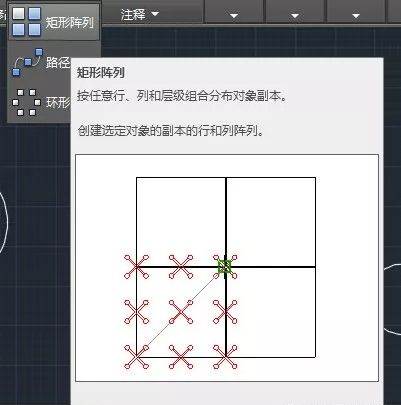Click the partly hidden 环形 array label
401x405 pixels.
[x=58, y=103]
